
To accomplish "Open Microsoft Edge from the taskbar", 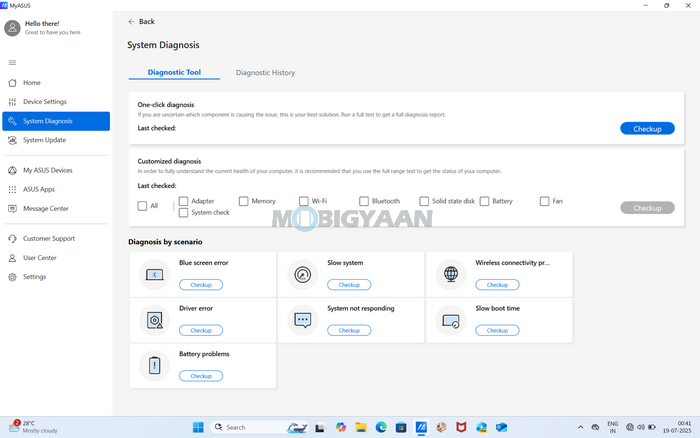I will [x=381, y=427].
